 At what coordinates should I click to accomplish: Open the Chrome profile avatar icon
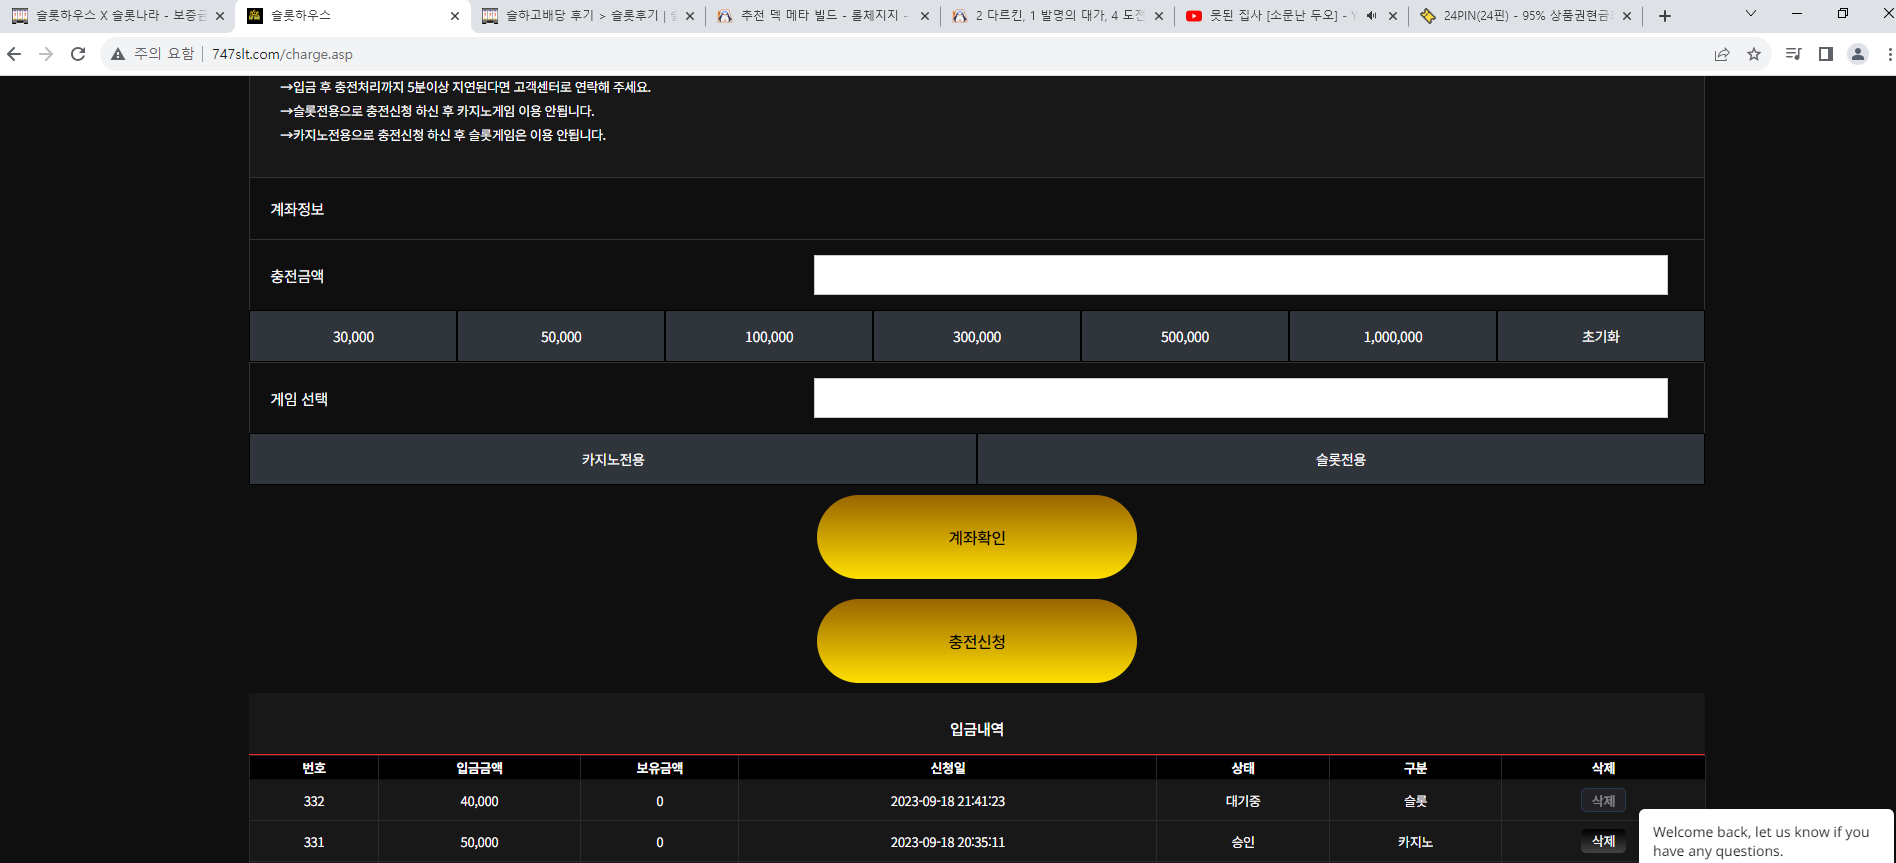pos(1858,54)
